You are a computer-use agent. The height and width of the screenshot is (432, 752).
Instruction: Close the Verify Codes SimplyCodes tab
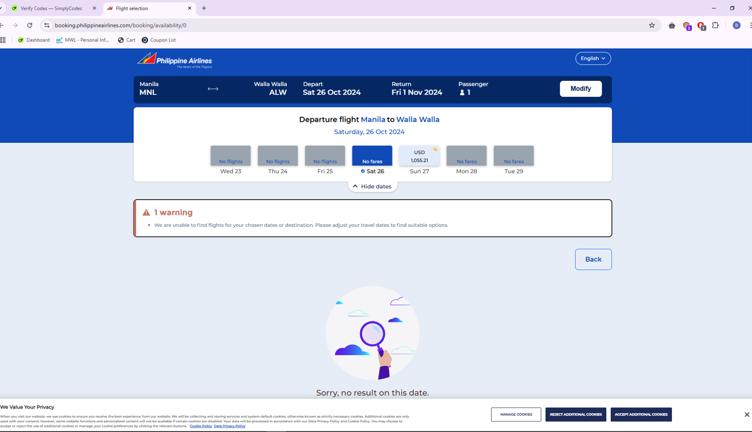[x=94, y=8]
